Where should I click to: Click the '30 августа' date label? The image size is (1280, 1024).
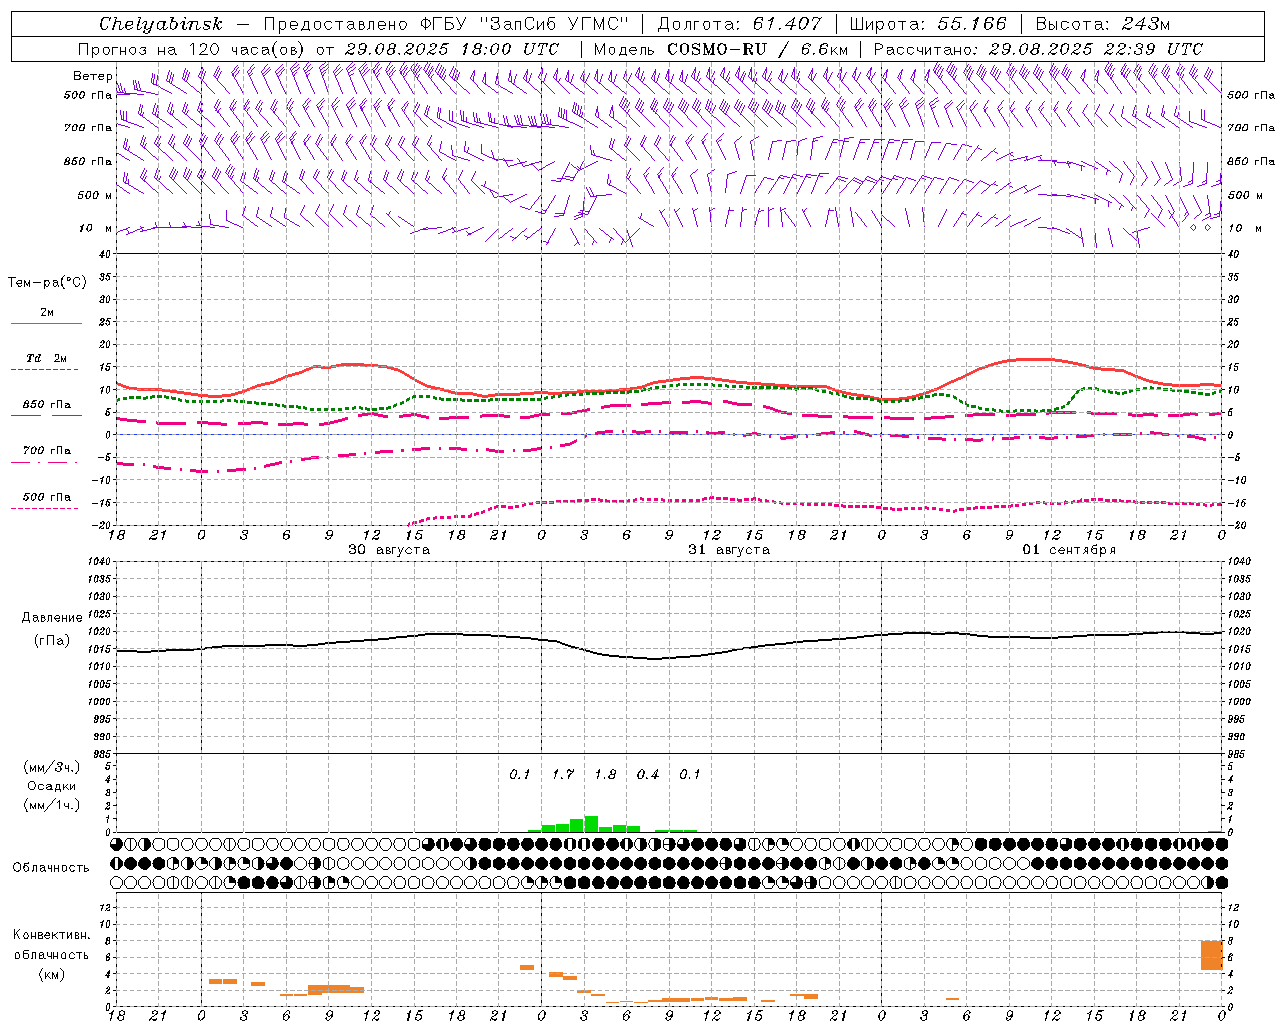[x=389, y=550]
